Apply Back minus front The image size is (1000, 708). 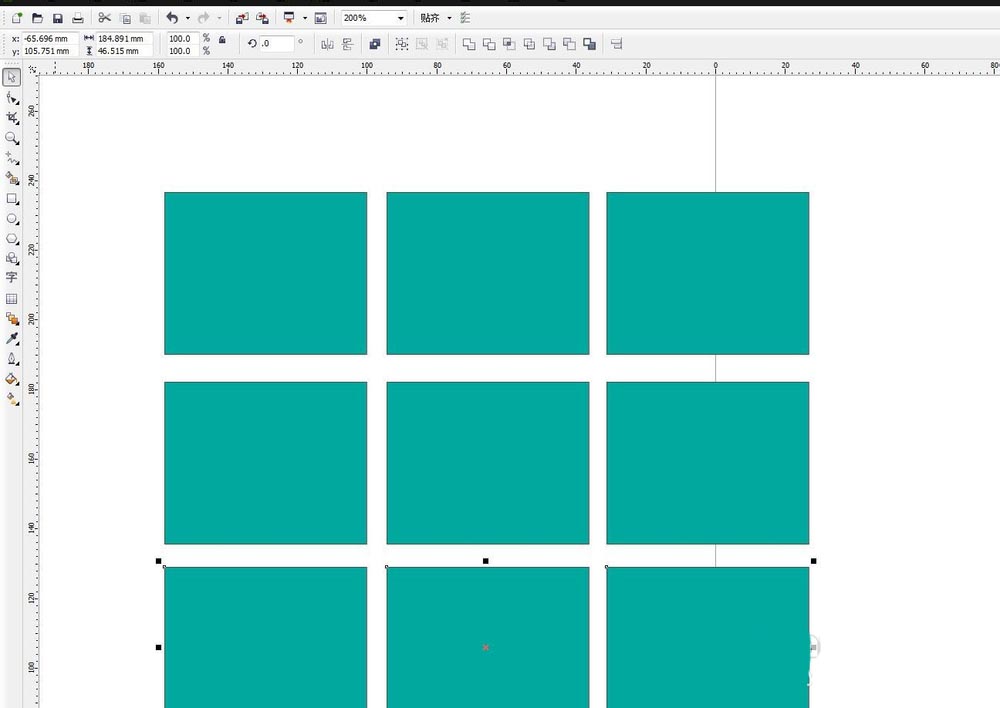[570, 44]
